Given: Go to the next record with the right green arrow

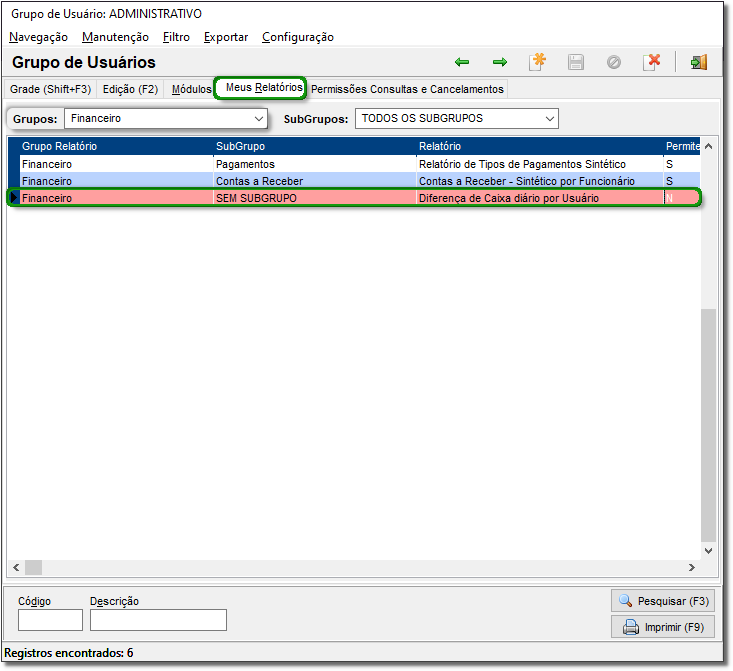Looking at the screenshot, I should [x=500, y=62].
